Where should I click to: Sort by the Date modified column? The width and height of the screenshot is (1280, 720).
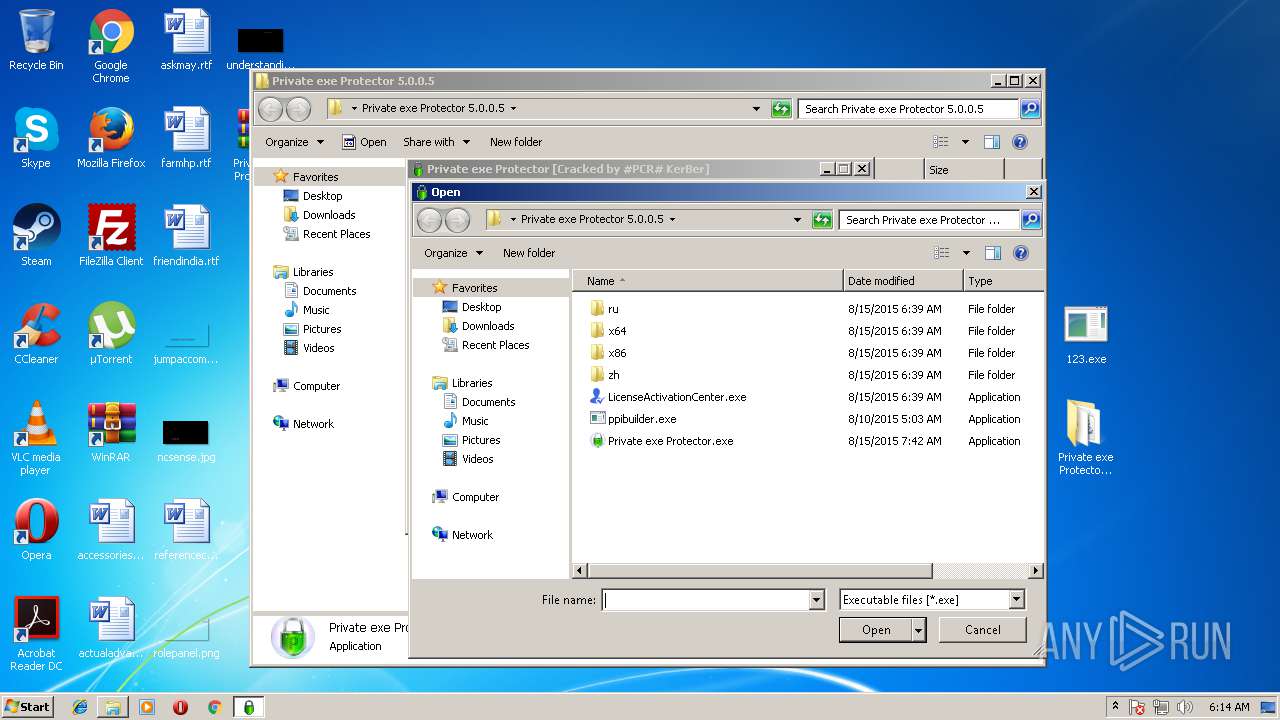pyautogui.click(x=904, y=281)
